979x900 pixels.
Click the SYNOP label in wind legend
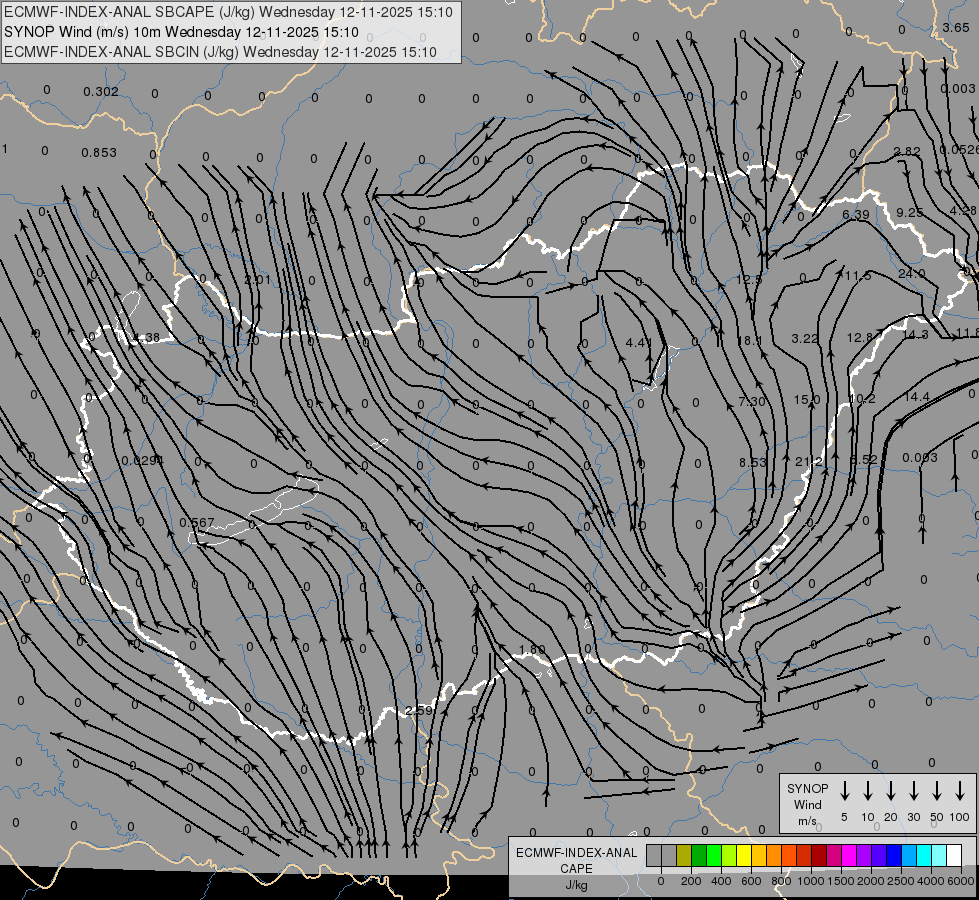(x=807, y=789)
